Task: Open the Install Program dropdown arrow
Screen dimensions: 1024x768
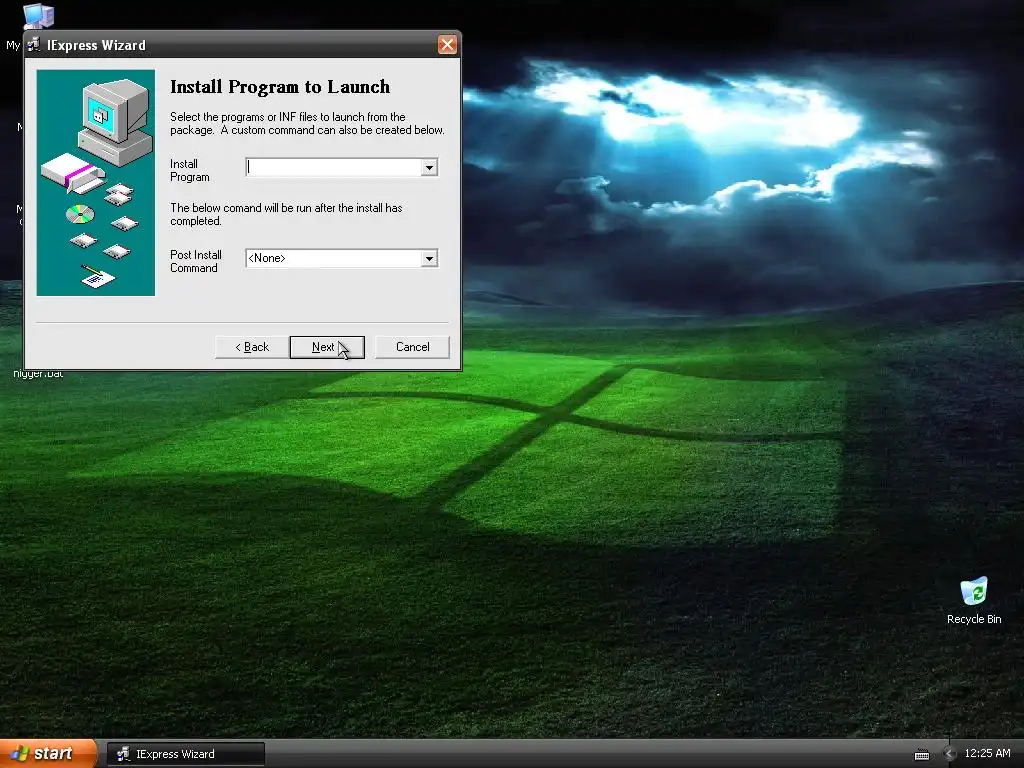Action: coord(429,168)
